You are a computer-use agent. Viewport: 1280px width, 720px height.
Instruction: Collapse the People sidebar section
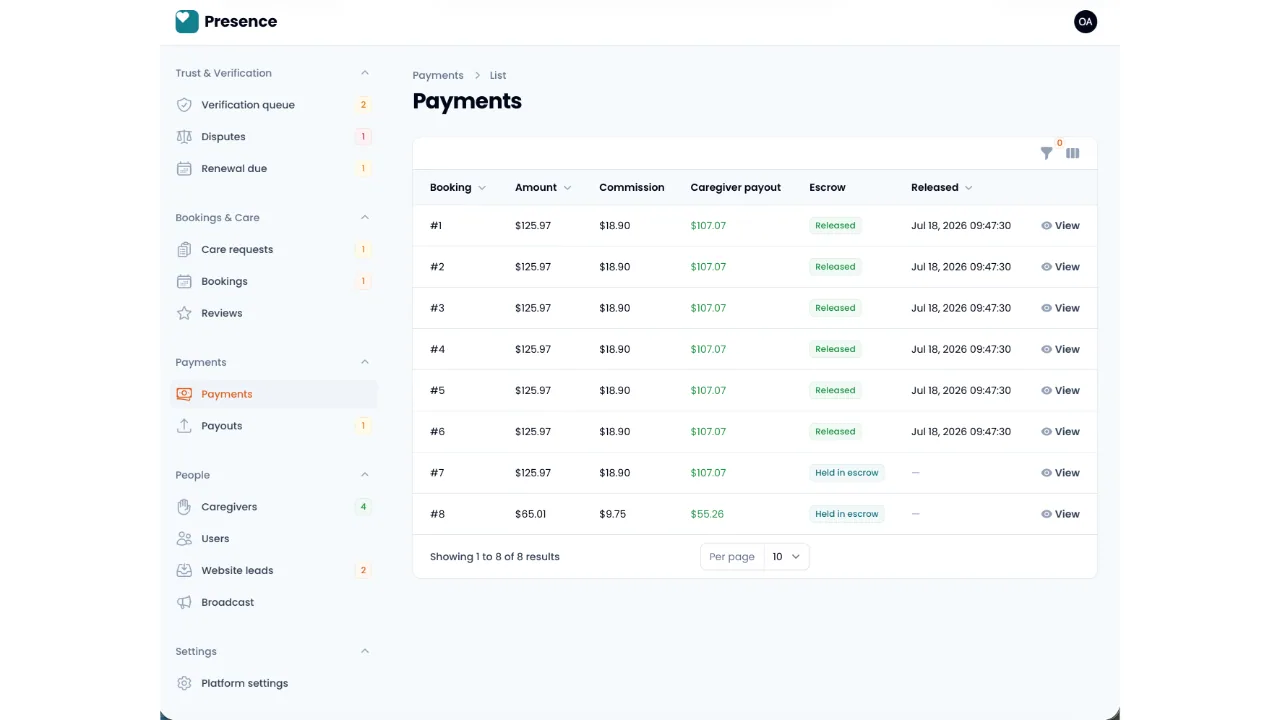point(365,475)
